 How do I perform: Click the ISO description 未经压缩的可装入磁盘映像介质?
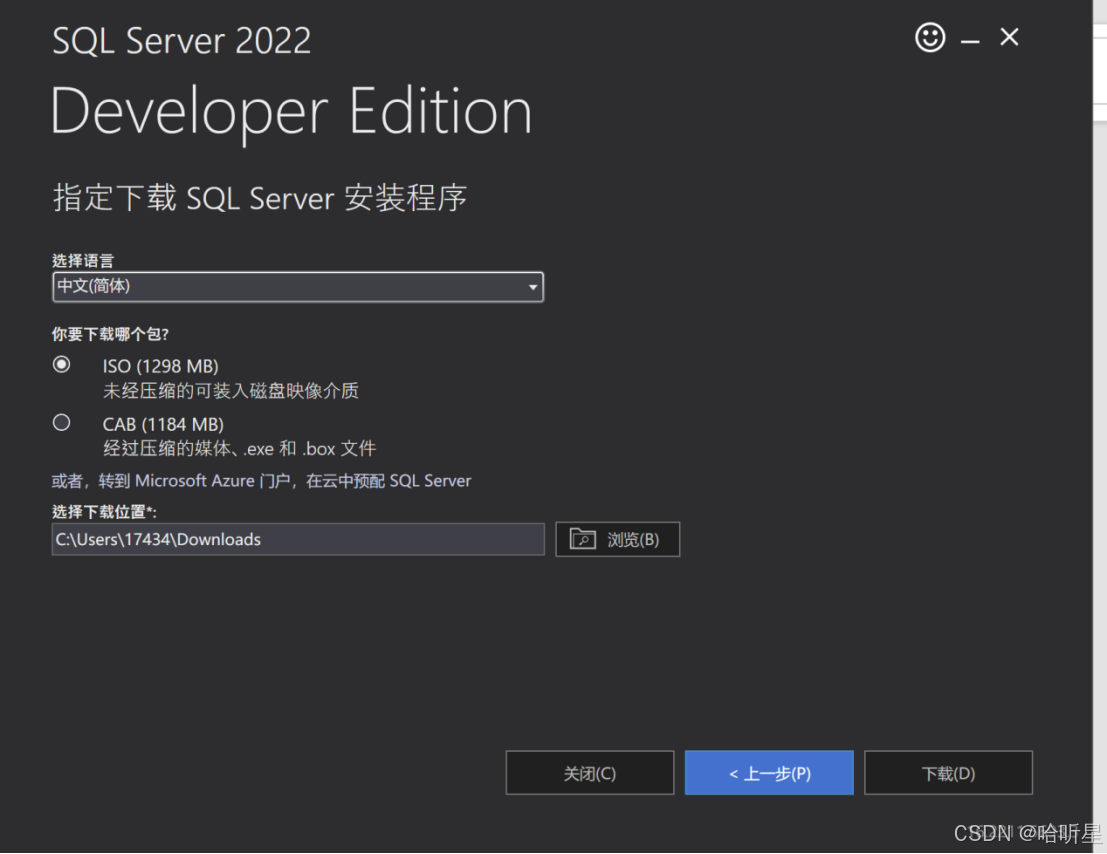point(231,391)
